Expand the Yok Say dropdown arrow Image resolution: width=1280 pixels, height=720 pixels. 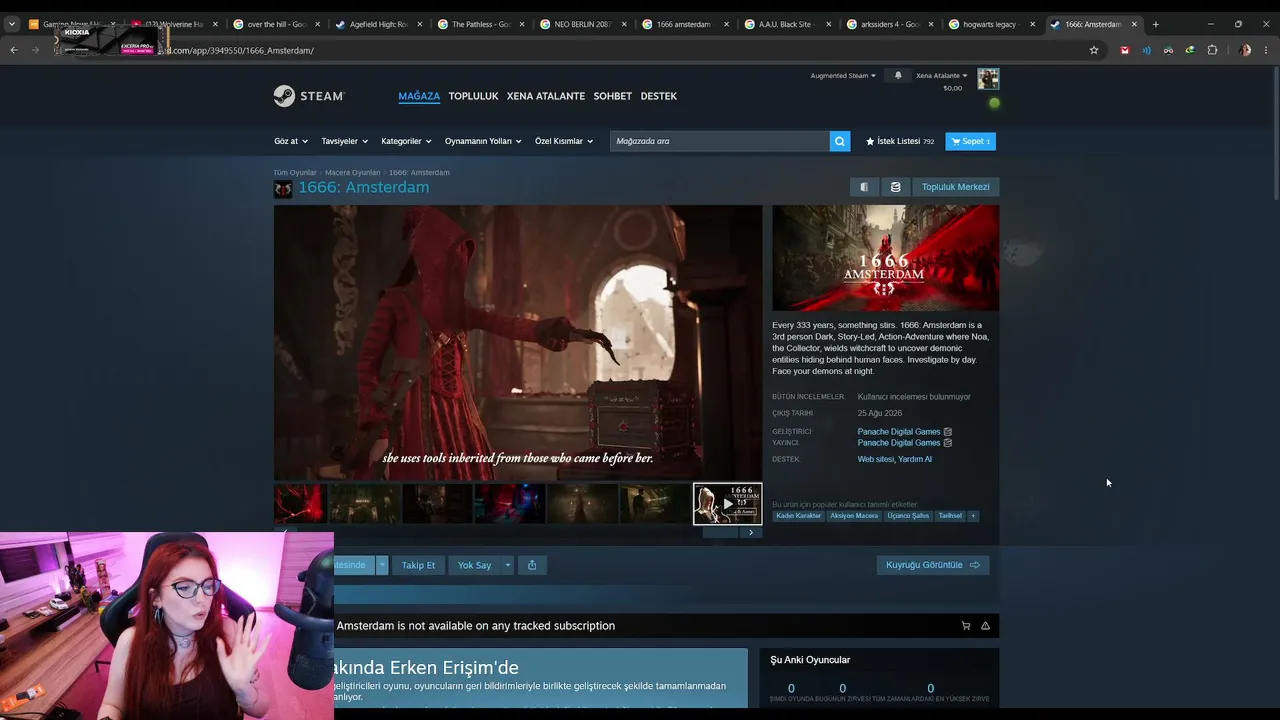[x=508, y=565]
